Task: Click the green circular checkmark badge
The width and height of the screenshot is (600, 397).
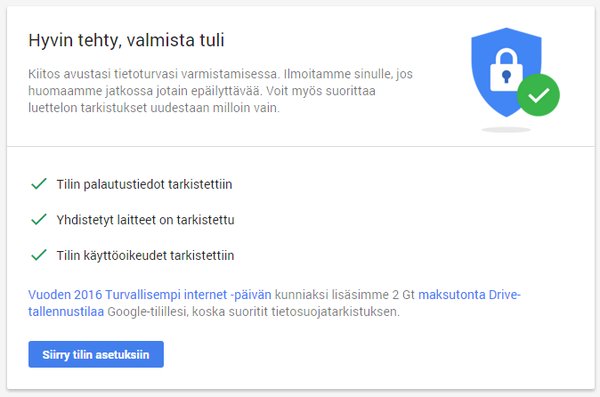Action: (538, 95)
